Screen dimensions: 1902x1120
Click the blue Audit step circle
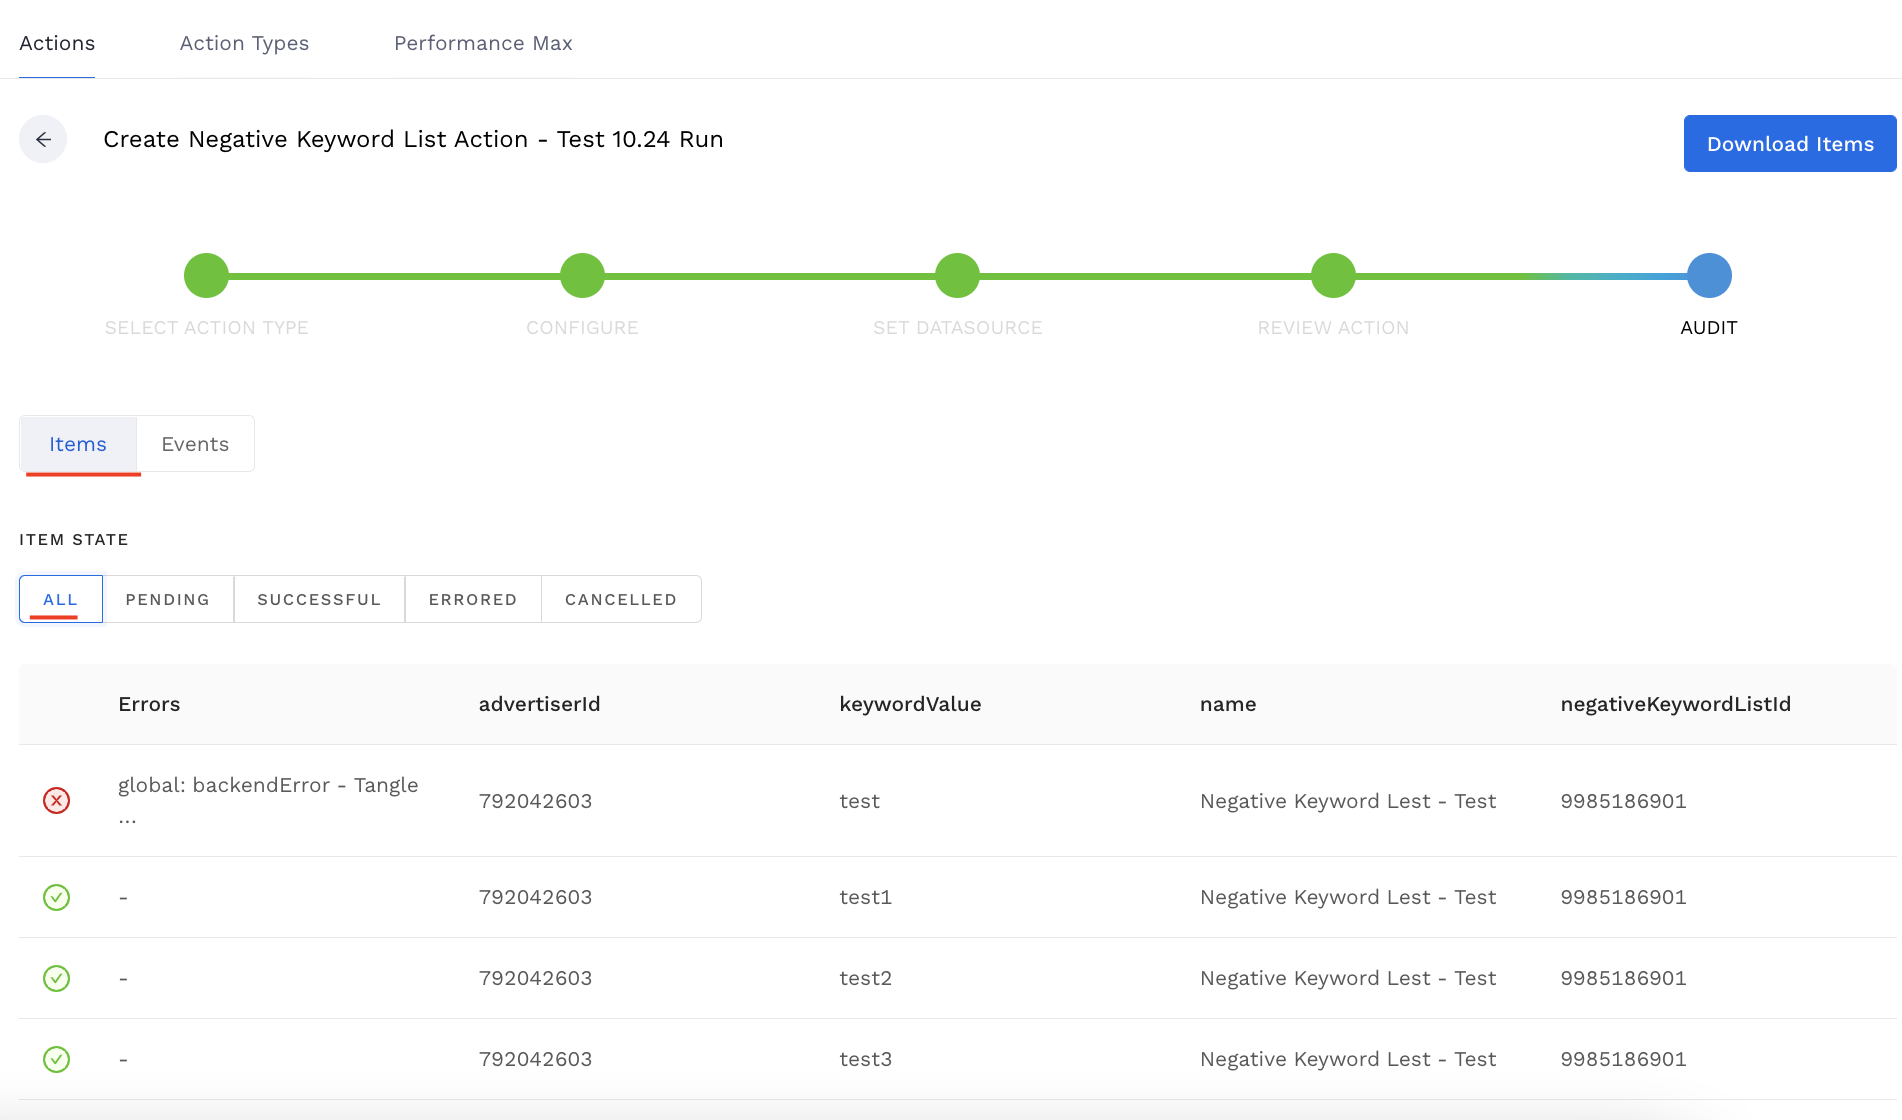pos(1709,276)
